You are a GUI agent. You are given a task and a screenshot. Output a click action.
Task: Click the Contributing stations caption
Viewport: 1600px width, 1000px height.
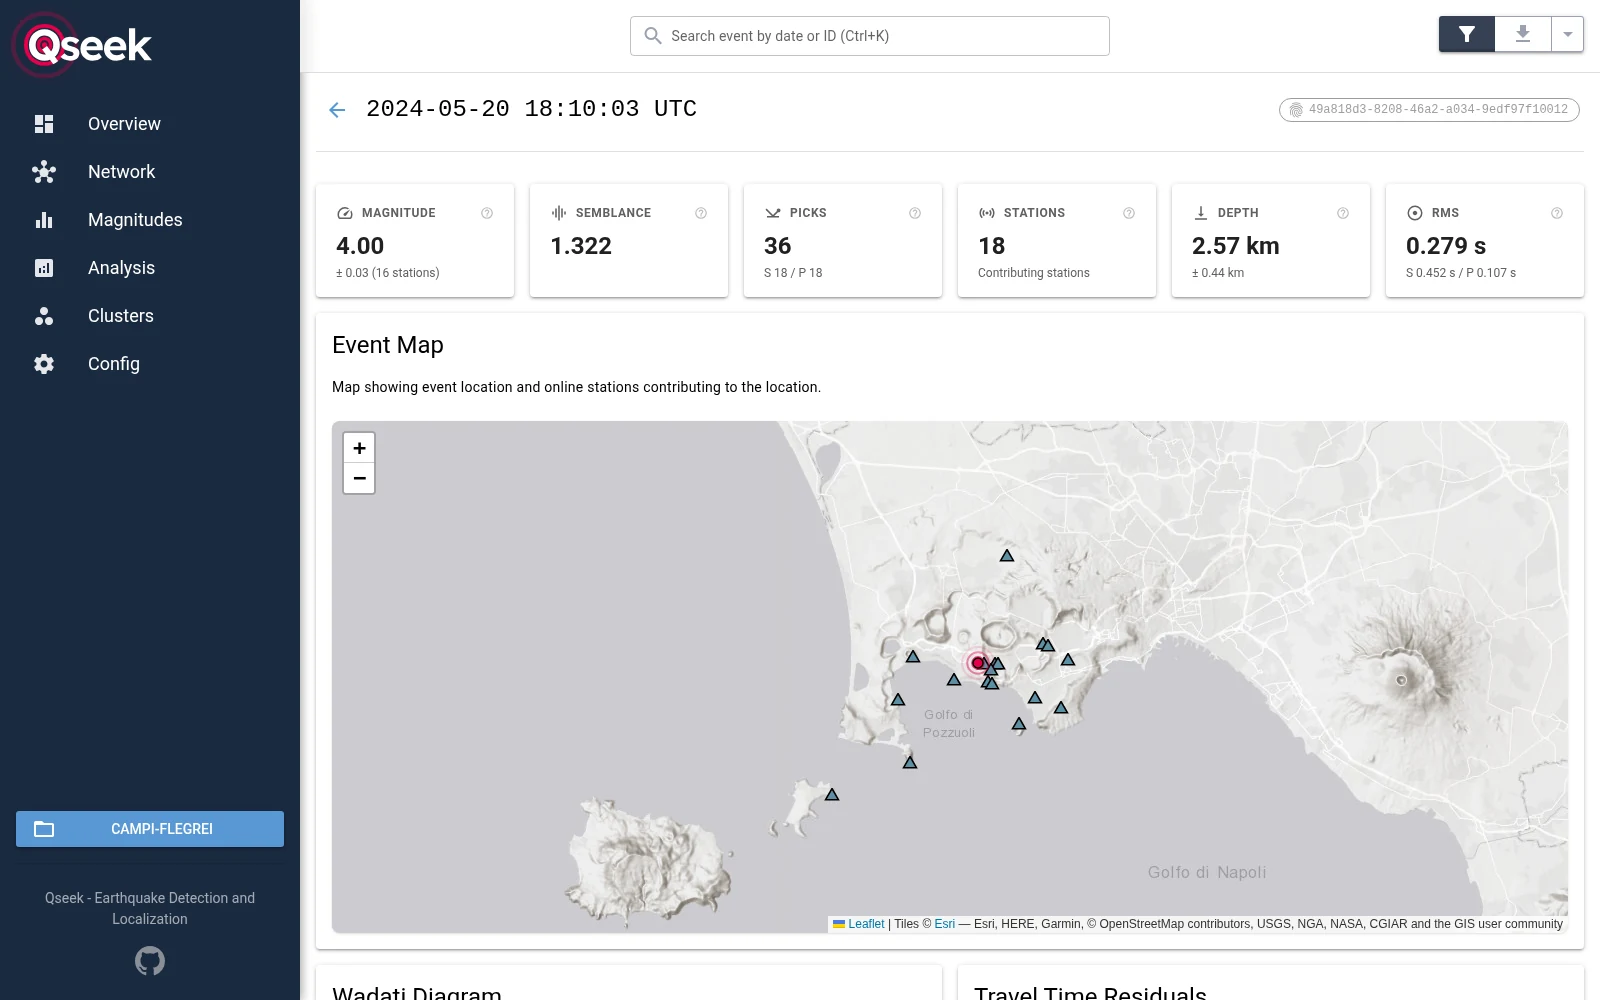[x=1034, y=273]
